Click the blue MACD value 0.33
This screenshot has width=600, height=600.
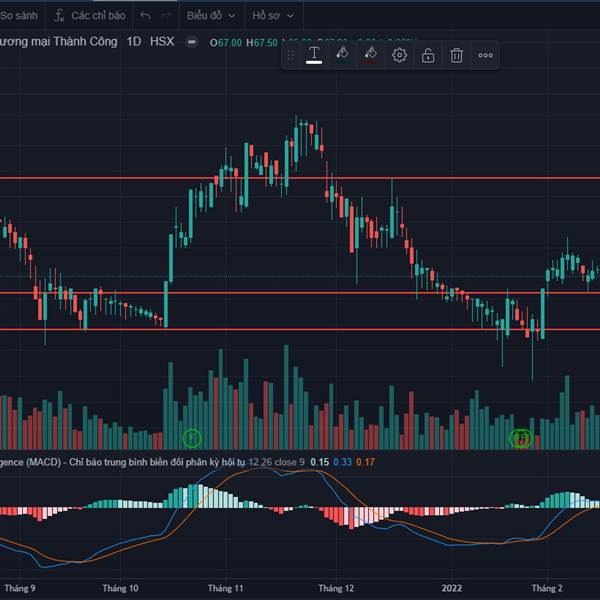[342, 462]
